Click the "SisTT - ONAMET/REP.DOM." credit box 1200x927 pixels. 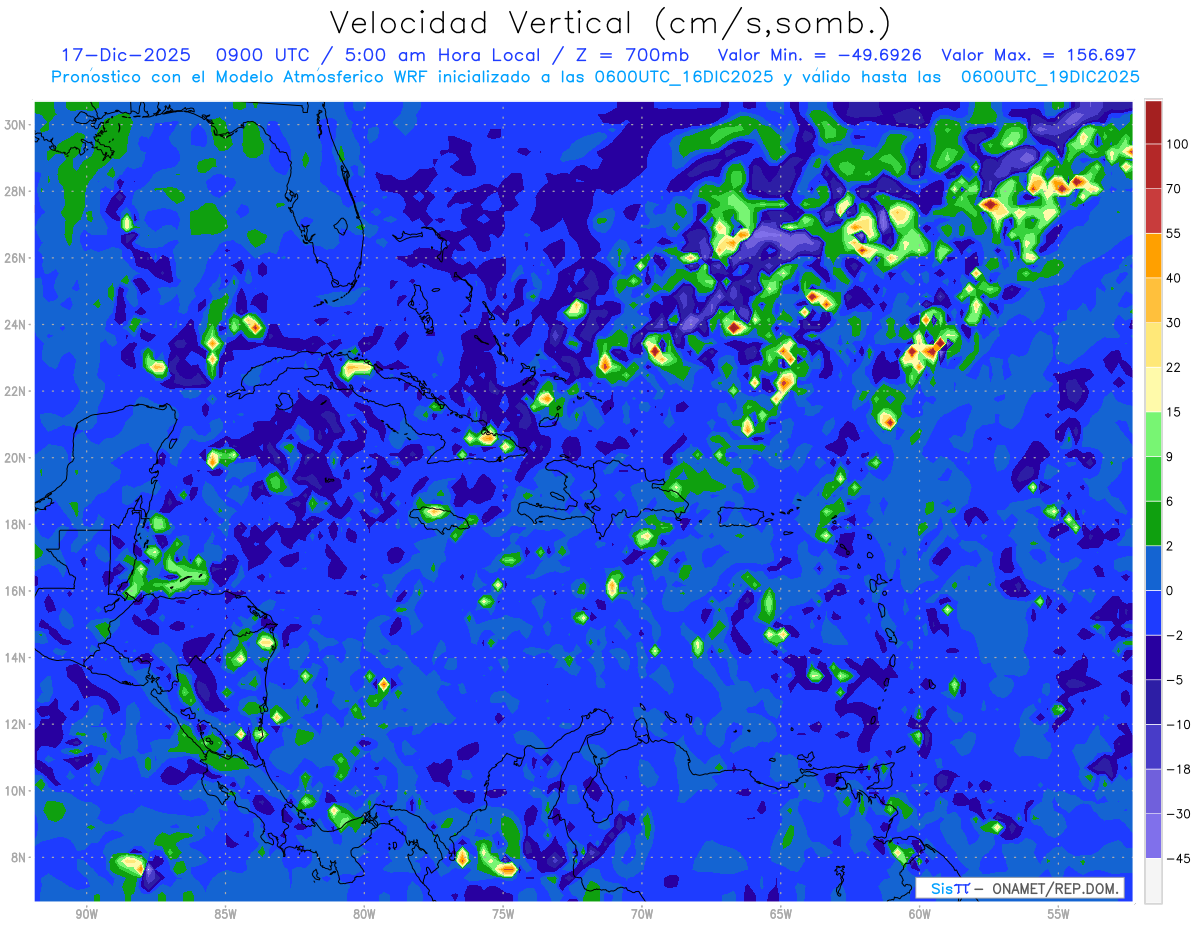(1021, 888)
